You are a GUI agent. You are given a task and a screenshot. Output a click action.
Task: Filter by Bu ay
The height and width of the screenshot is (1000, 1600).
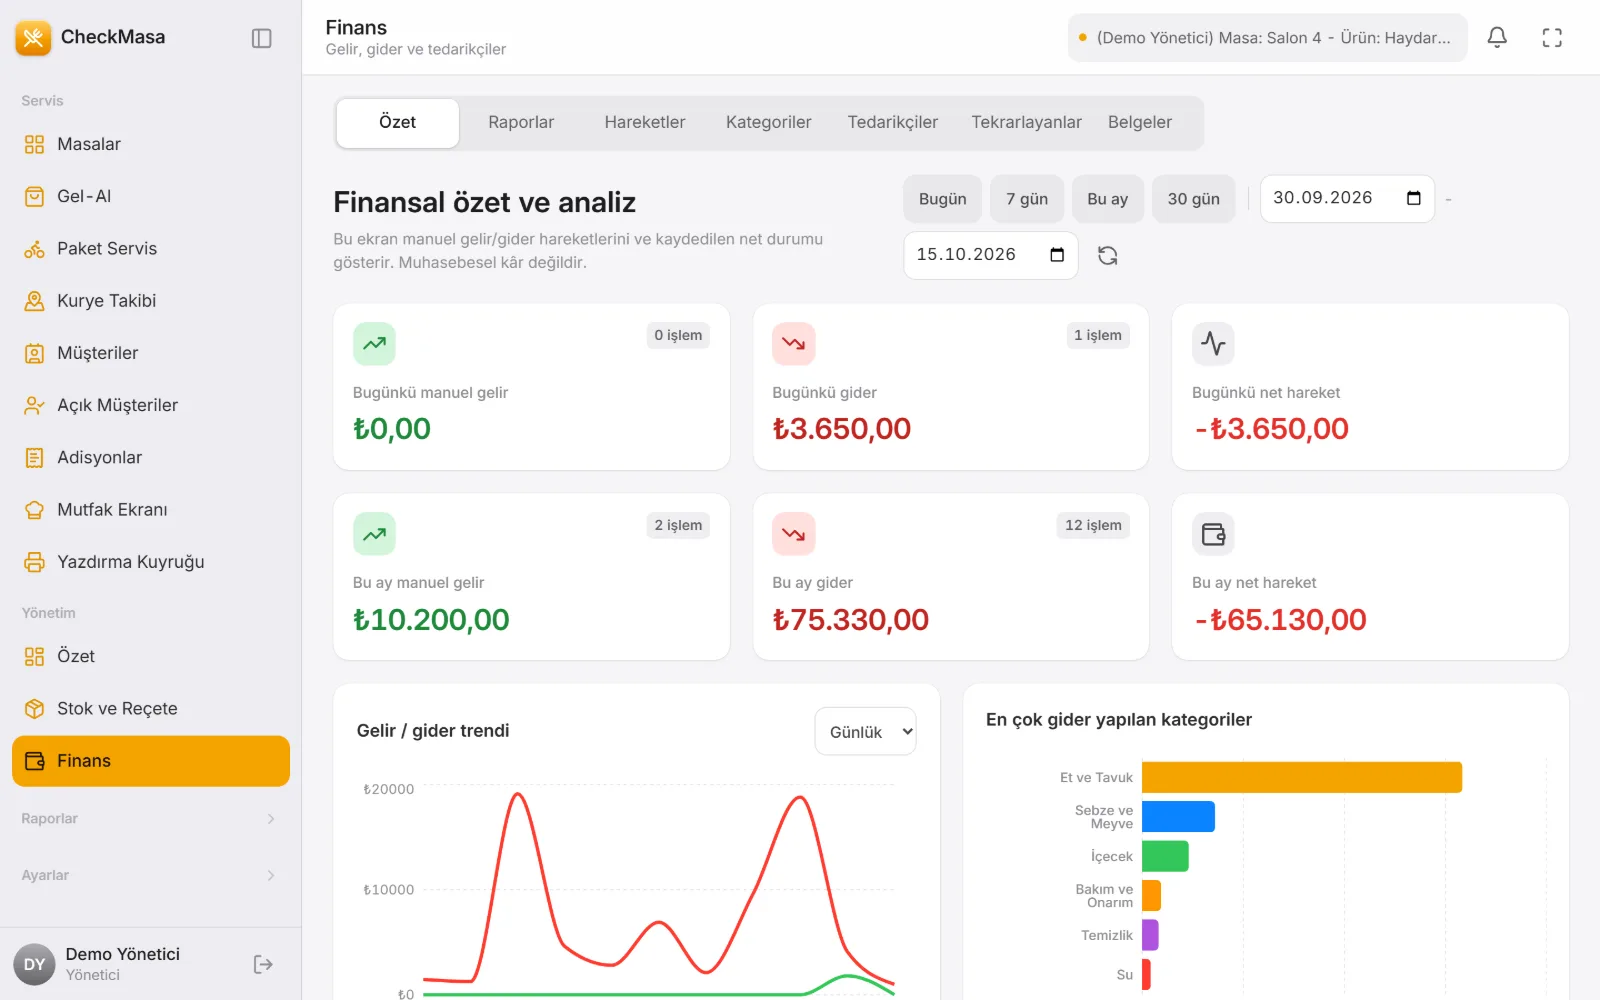coord(1108,199)
